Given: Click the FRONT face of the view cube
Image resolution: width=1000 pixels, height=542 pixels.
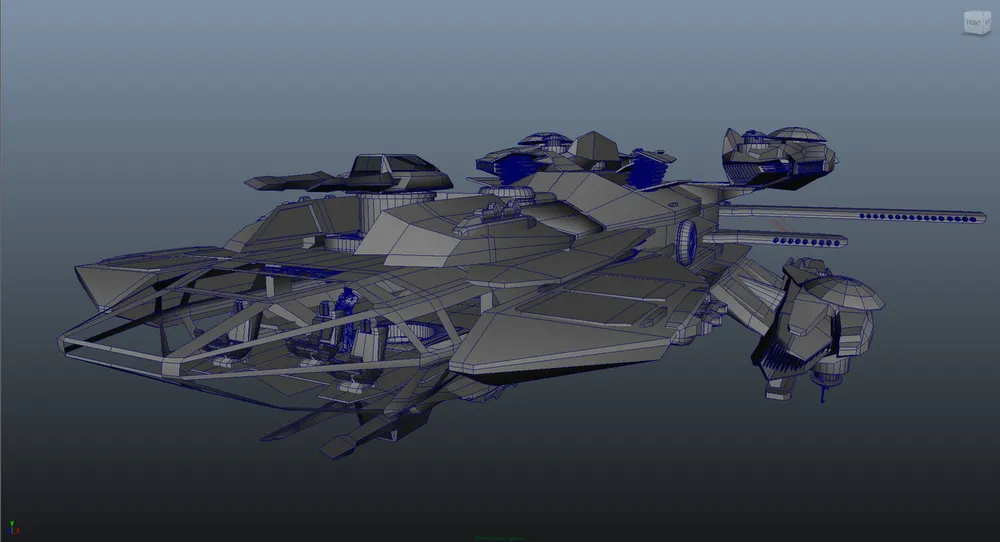Looking at the screenshot, I should (x=973, y=24).
